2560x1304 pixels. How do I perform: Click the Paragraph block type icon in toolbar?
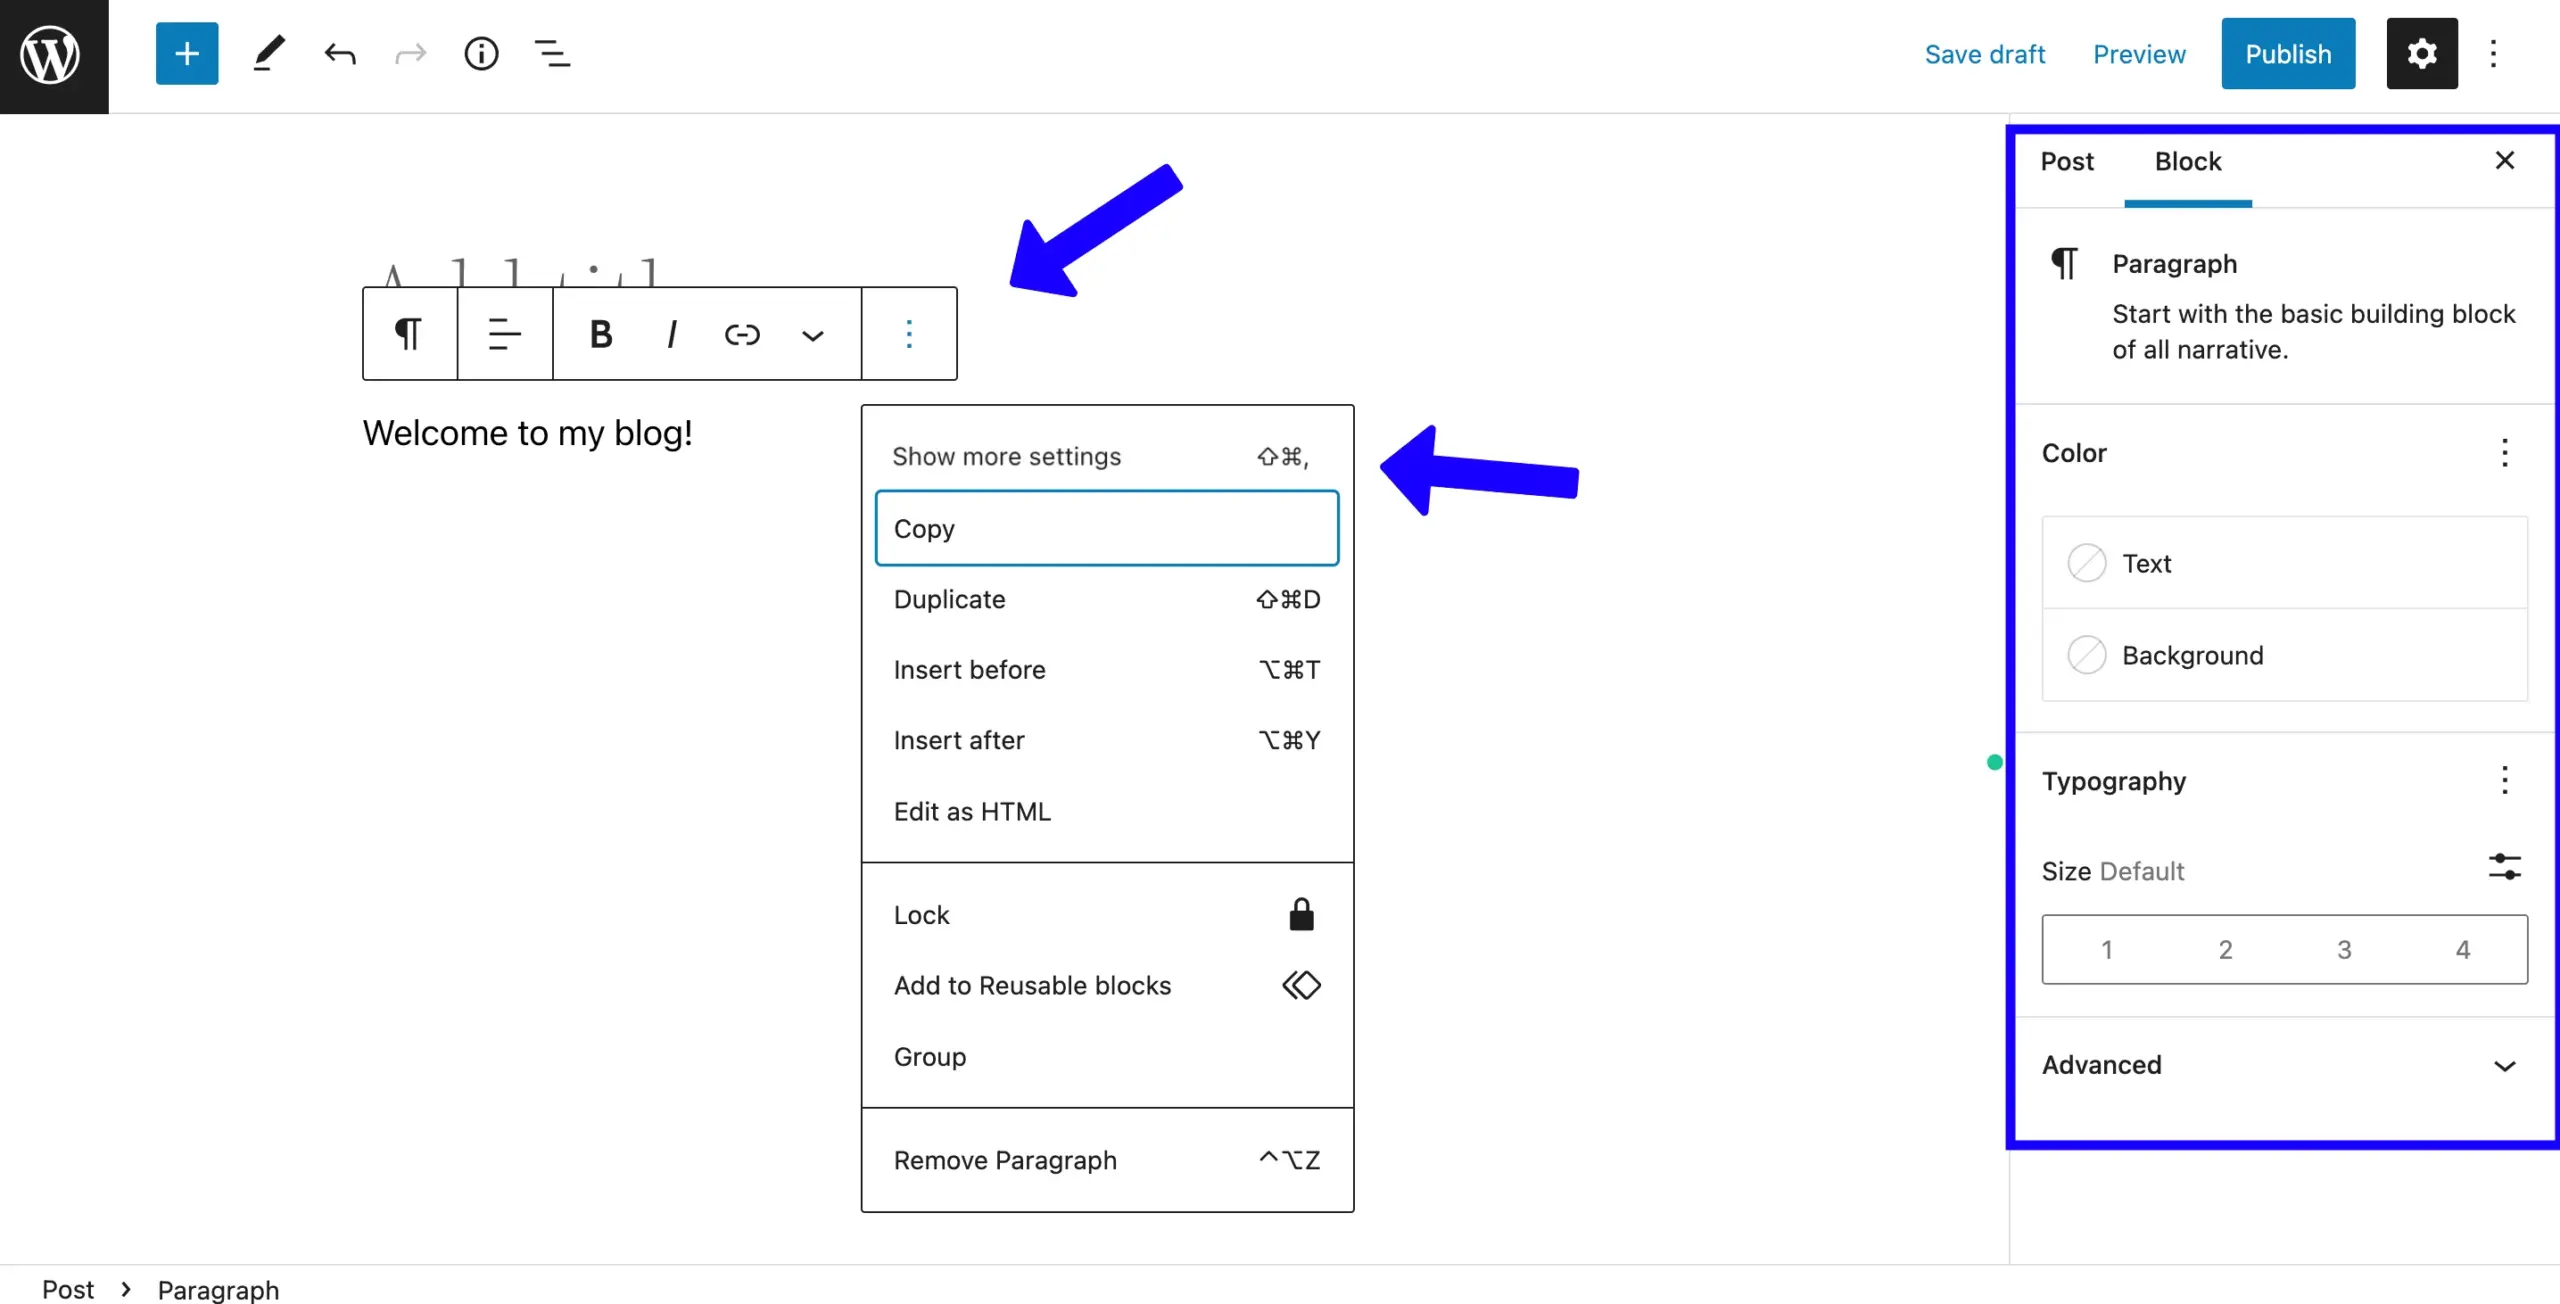coord(408,334)
